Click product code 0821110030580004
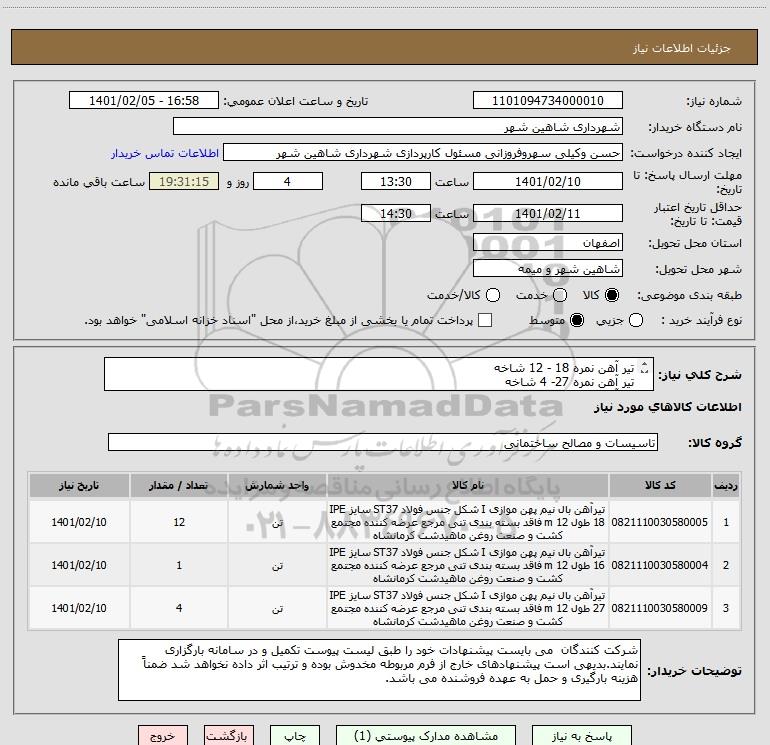770x745 pixels. click(660, 565)
